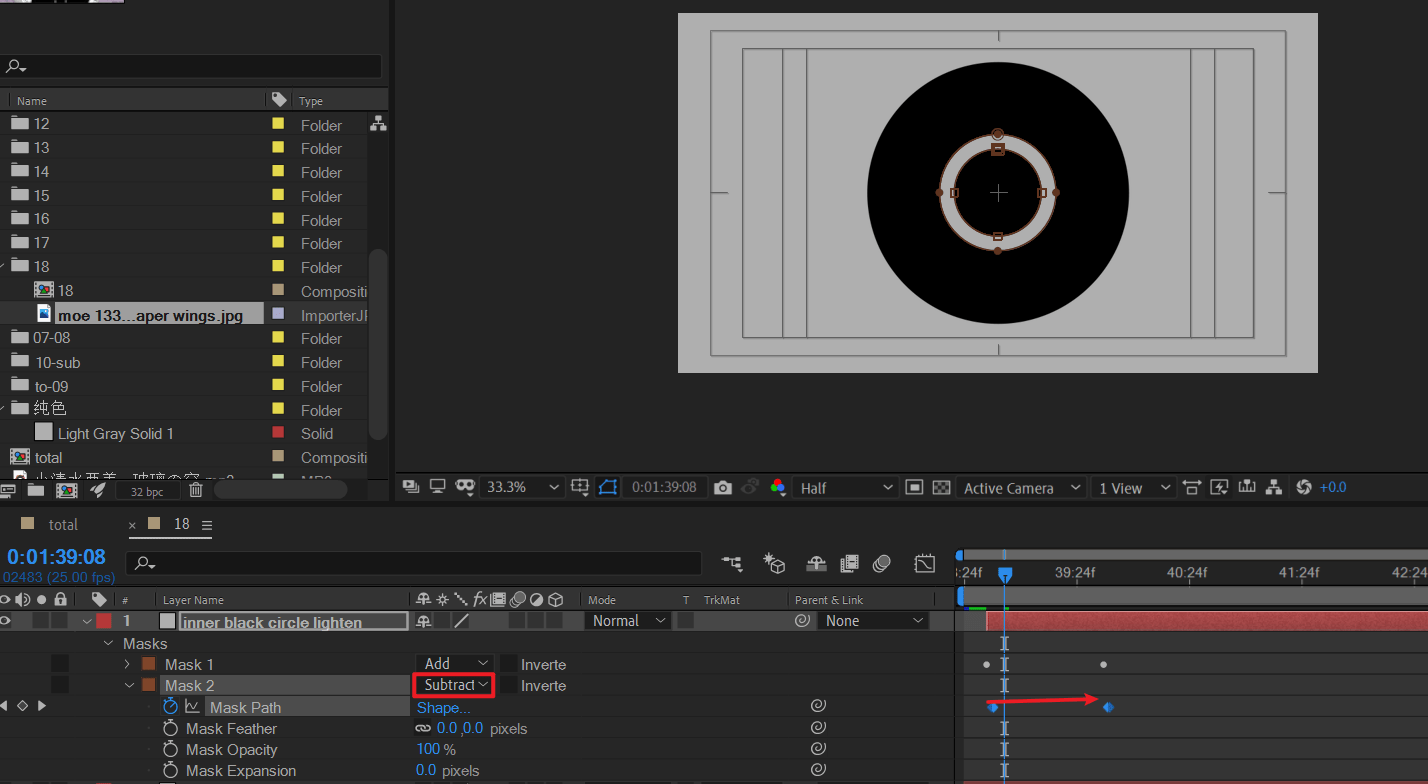This screenshot has height=784, width=1428.
Task: Open timeline panel menu for comp 18
Action: click(207, 525)
